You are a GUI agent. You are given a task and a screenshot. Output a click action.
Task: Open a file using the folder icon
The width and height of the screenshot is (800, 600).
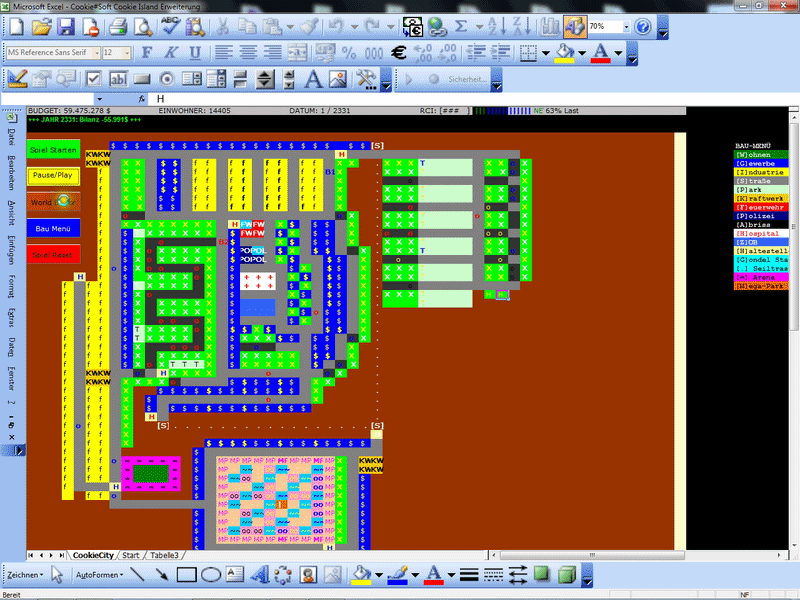(x=42, y=27)
